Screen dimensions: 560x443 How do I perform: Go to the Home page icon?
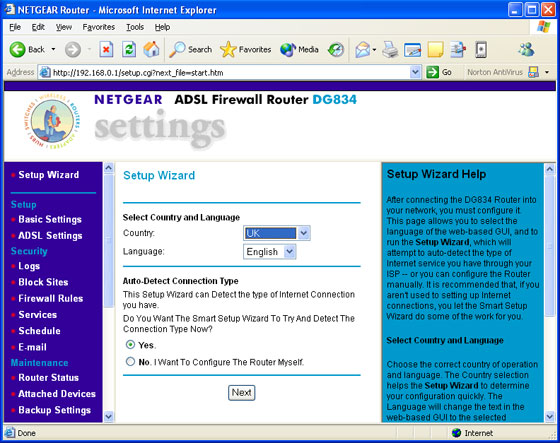coord(151,49)
